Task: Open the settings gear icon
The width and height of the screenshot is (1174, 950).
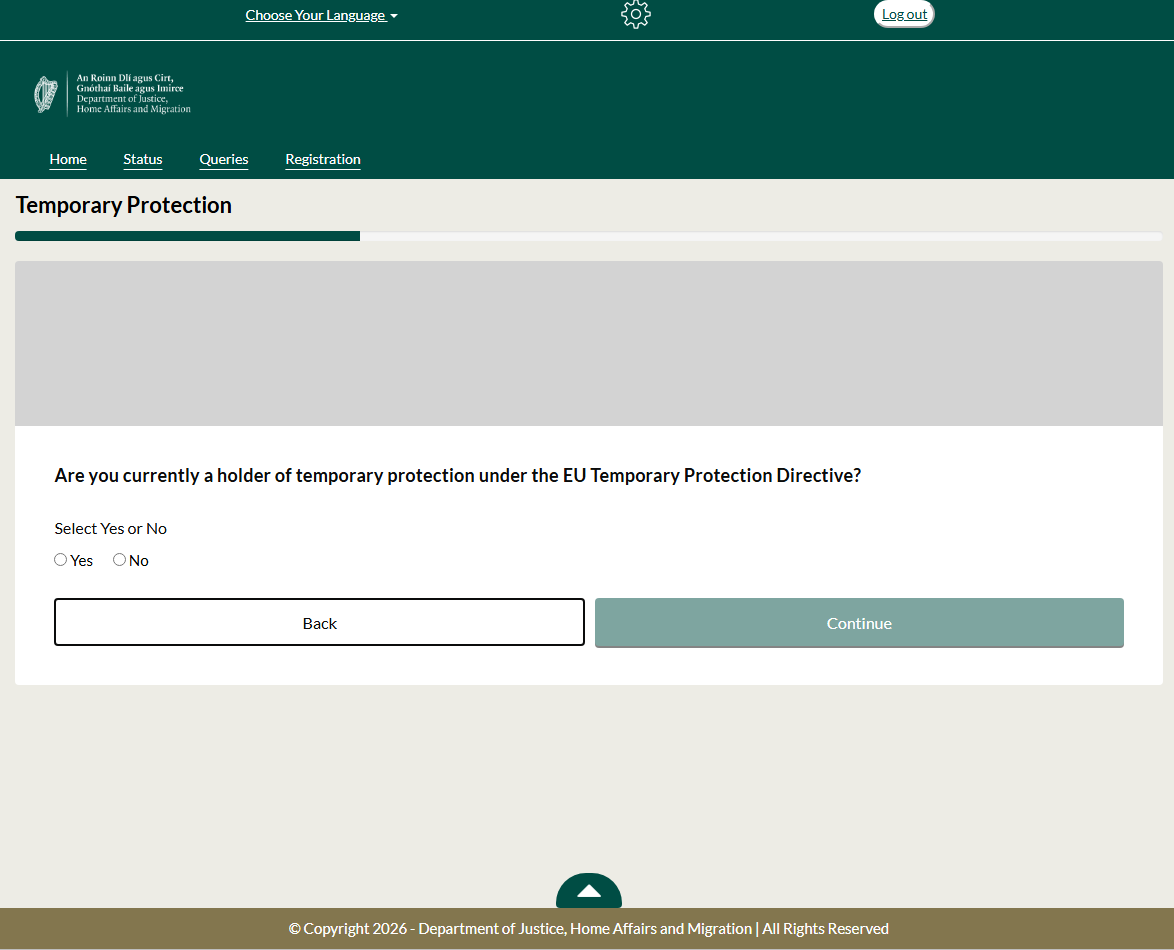Action: [x=636, y=14]
